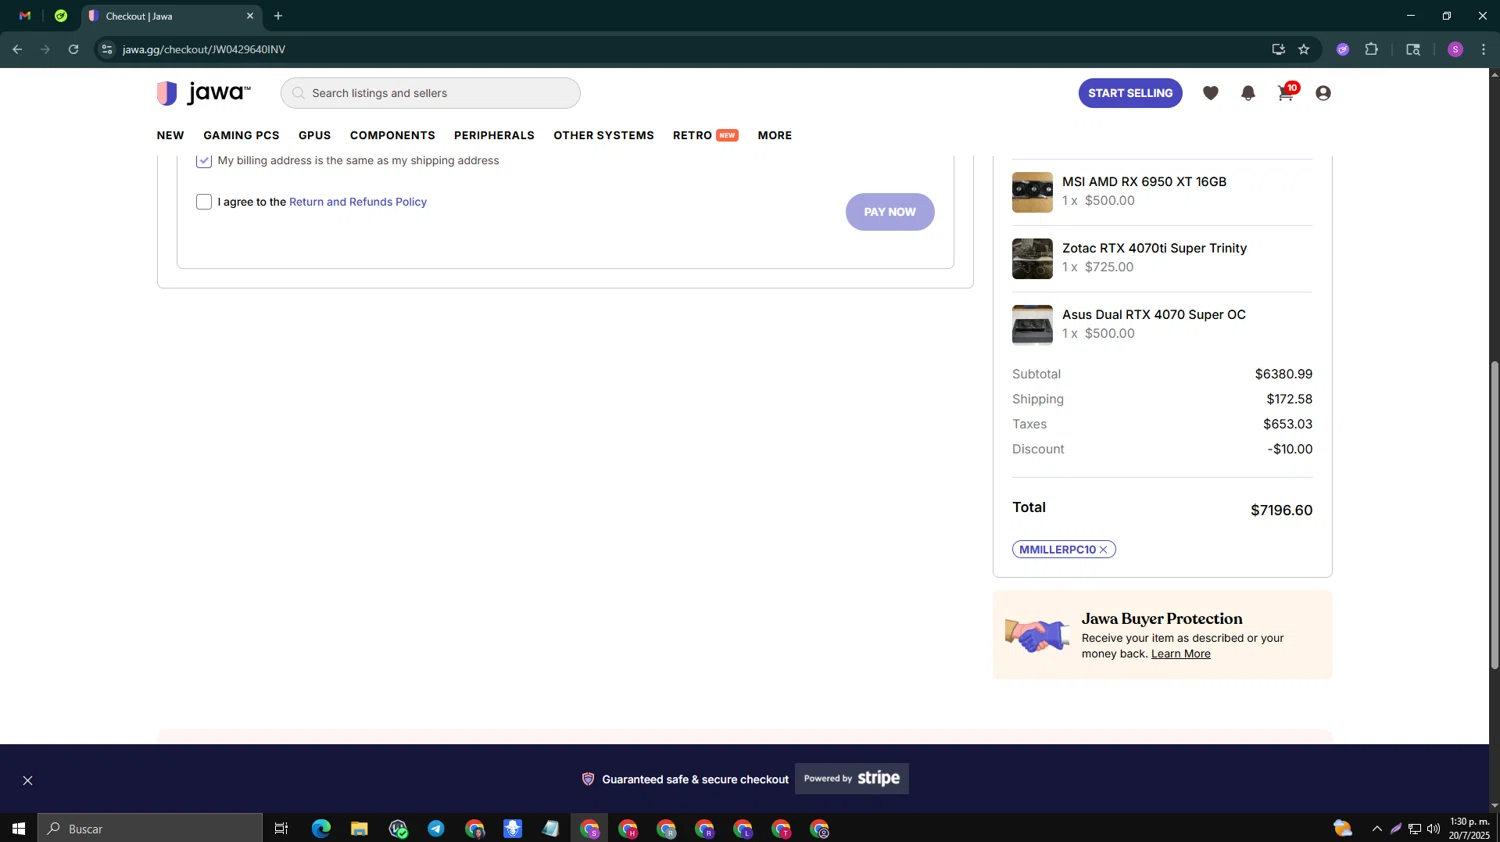Dismiss the secure checkout banner
The image size is (1500, 842).
[x=28, y=781]
